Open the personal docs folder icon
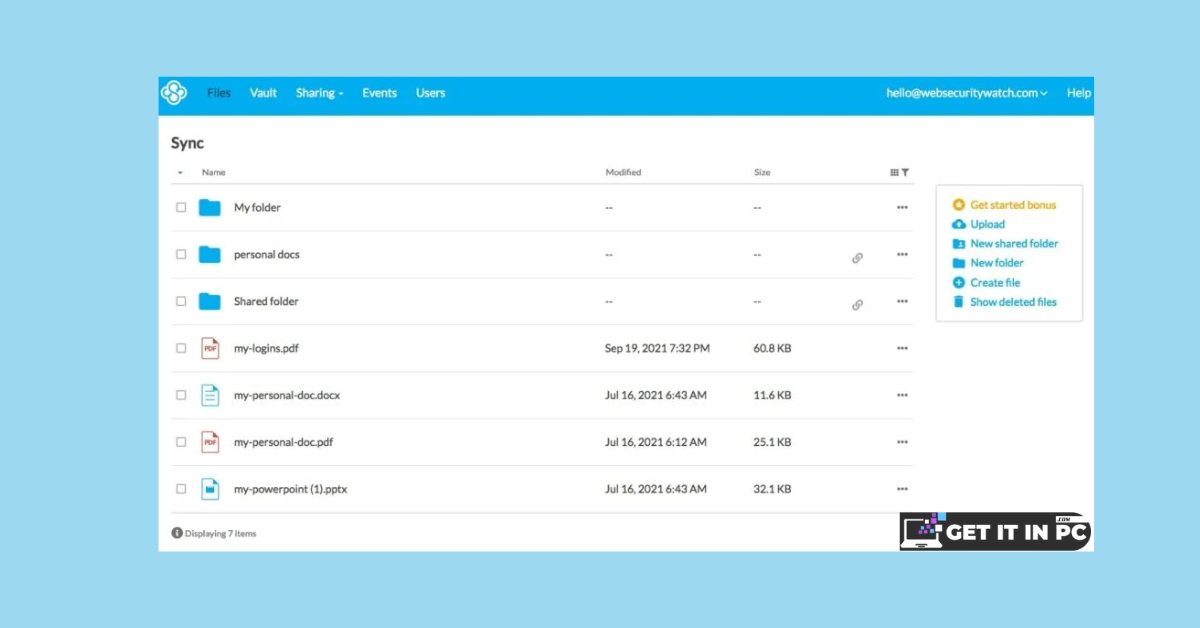The image size is (1200, 628). coord(209,254)
